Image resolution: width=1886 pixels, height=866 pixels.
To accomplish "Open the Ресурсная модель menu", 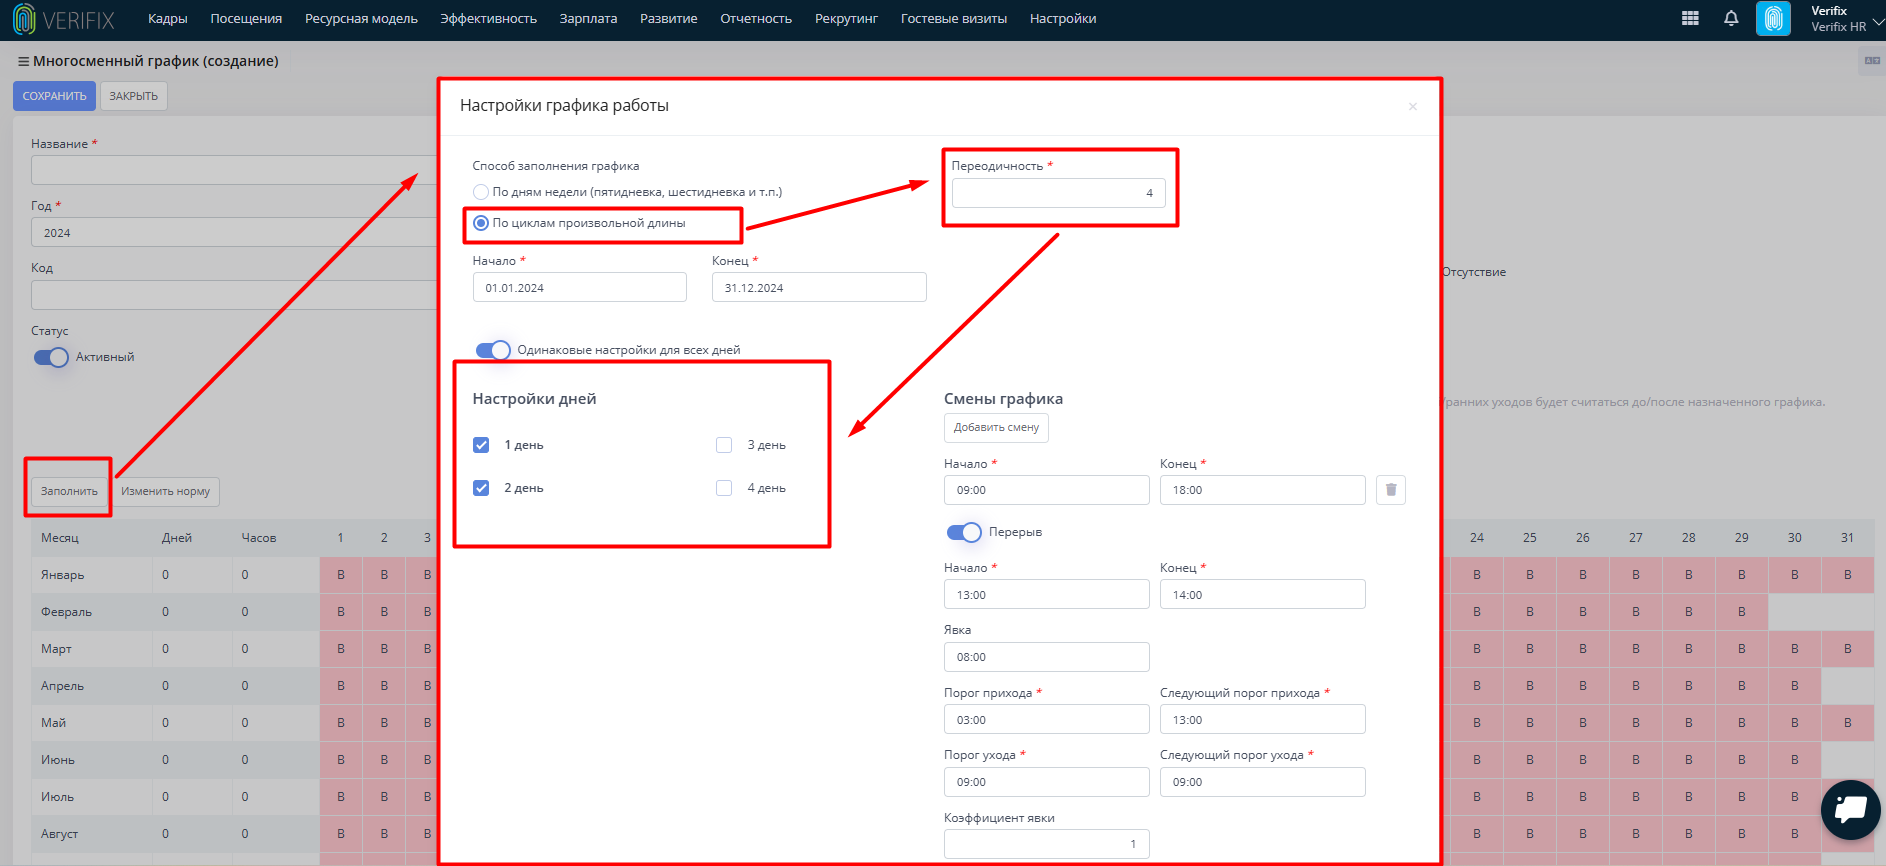I will (361, 19).
